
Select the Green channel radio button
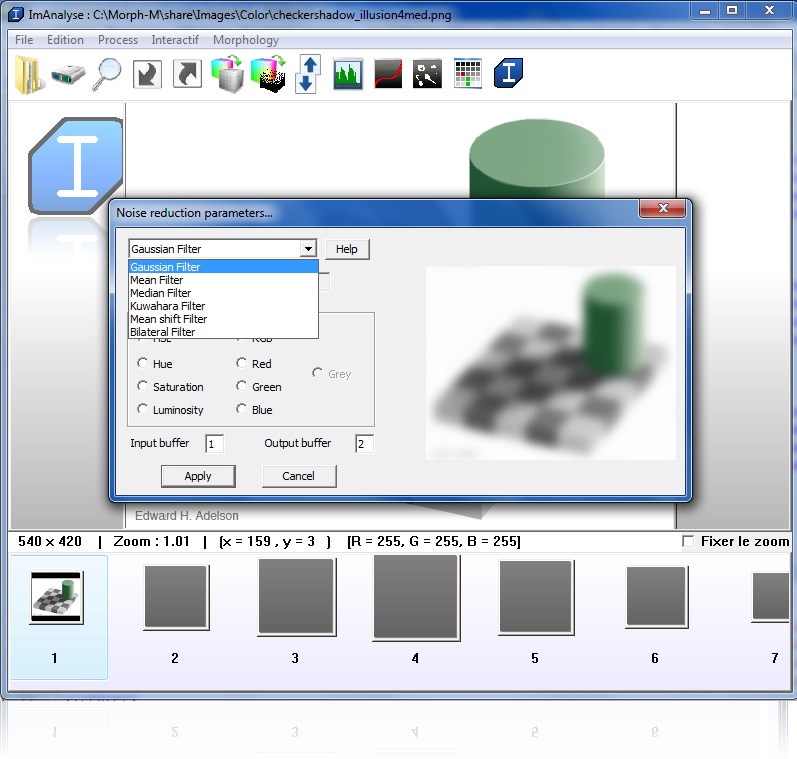pos(241,386)
